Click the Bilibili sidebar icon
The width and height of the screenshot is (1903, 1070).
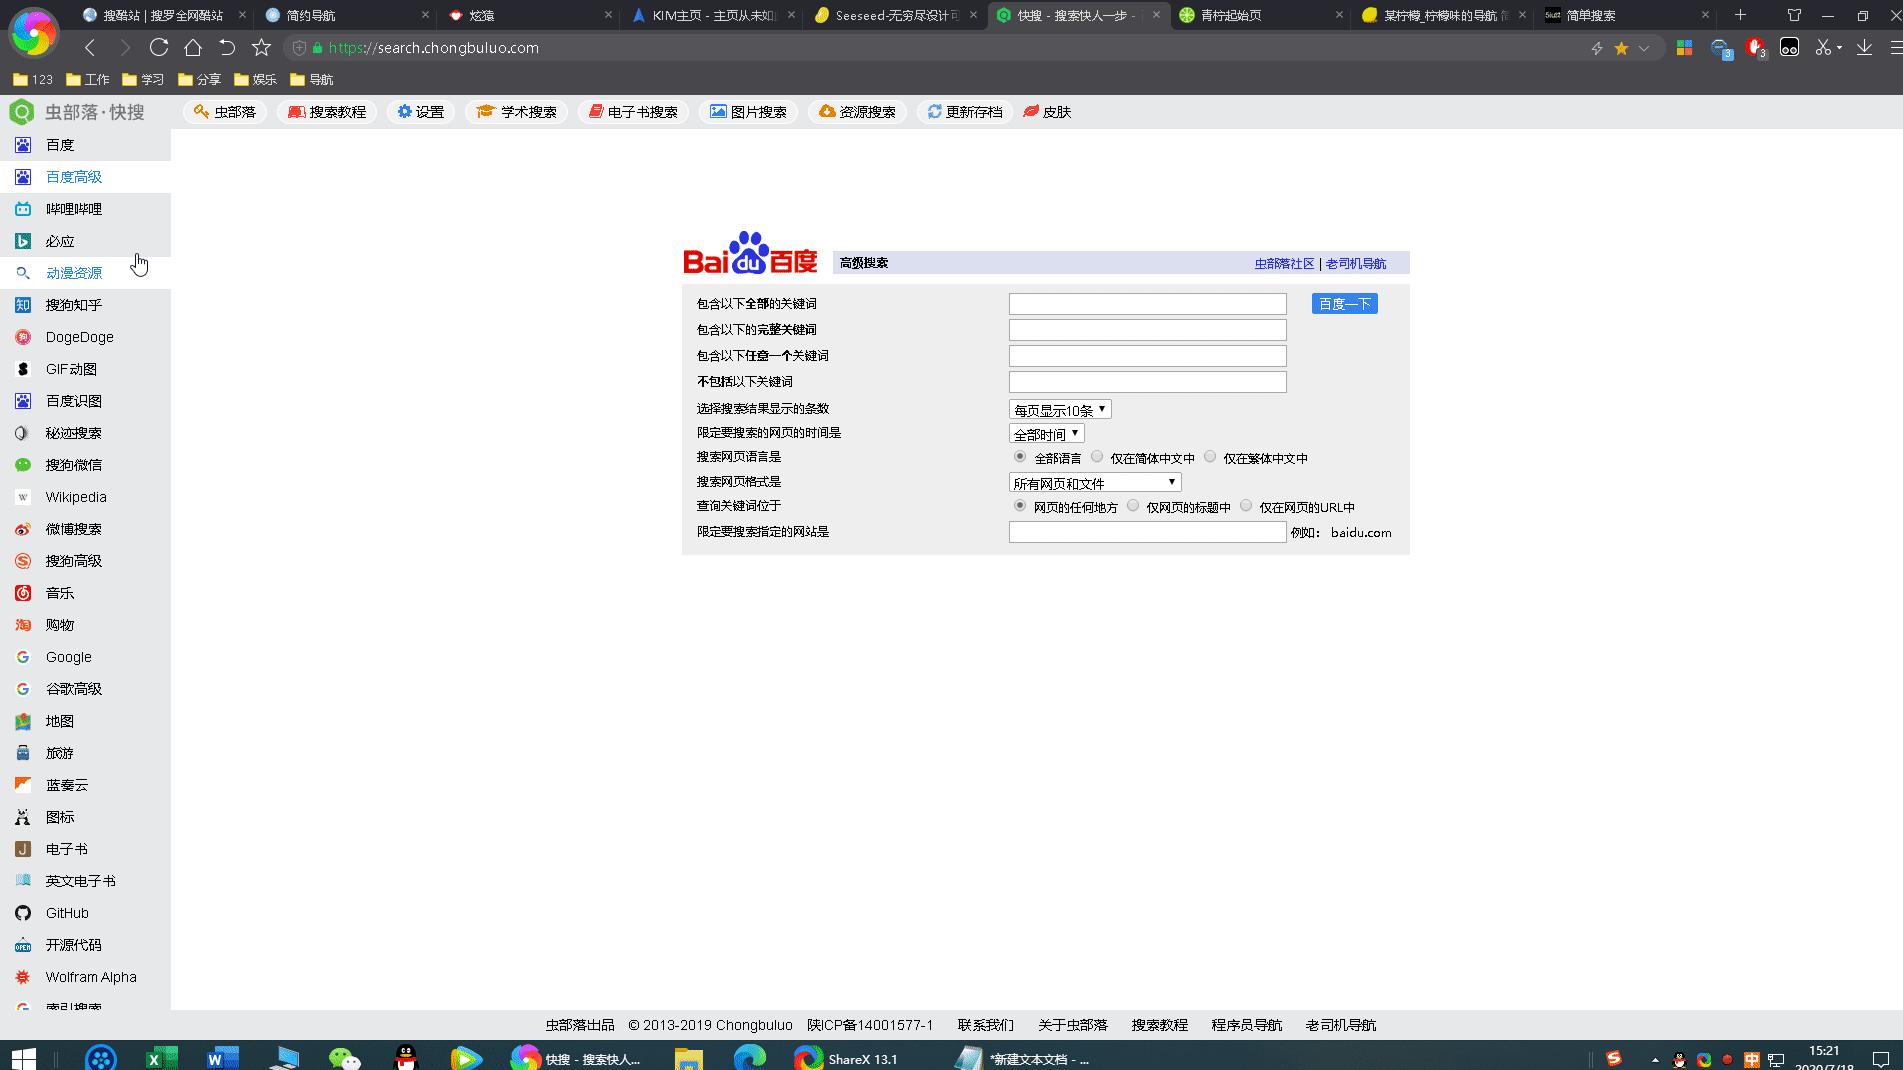click(x=23, y=209)
